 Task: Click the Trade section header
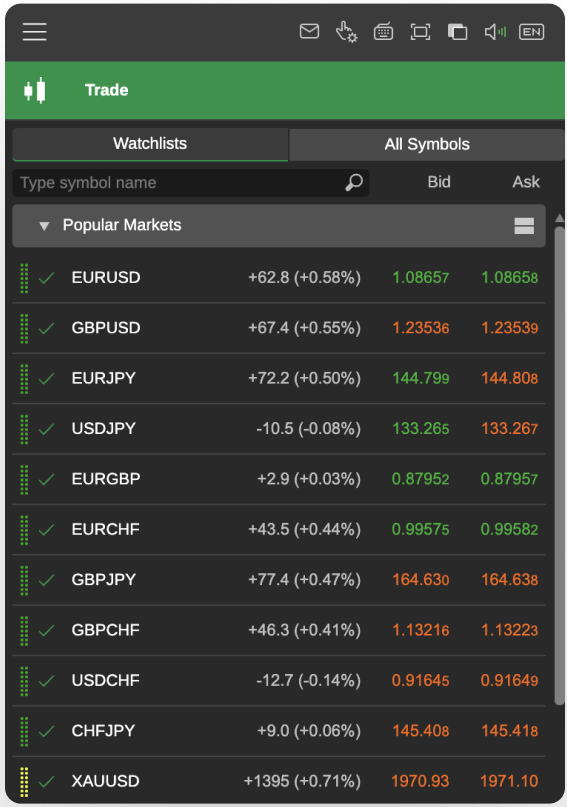[285, 91]
